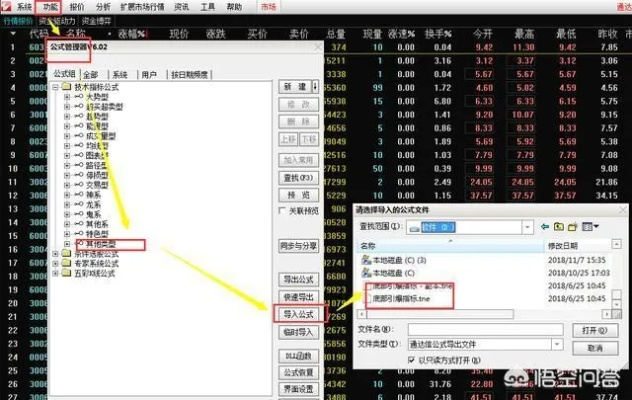Select the 交易型 tree item
The width and height of the screenshot is (632, 400).
pos(97,185)
